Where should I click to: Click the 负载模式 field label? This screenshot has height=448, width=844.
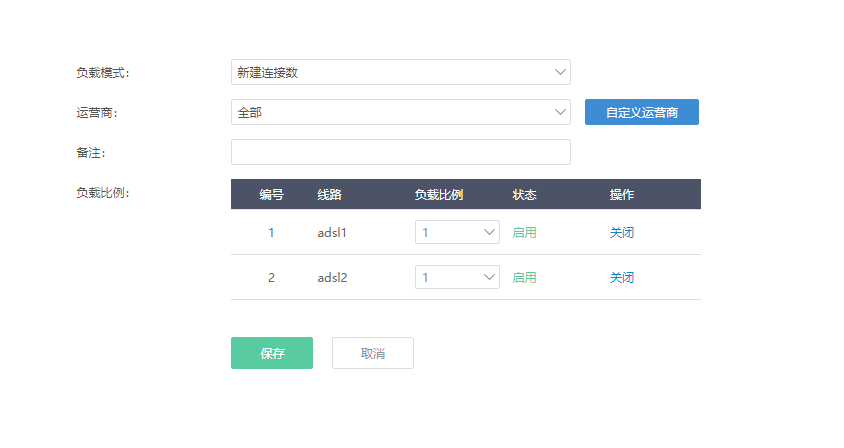pyautogui.click(x=103, y=73)
